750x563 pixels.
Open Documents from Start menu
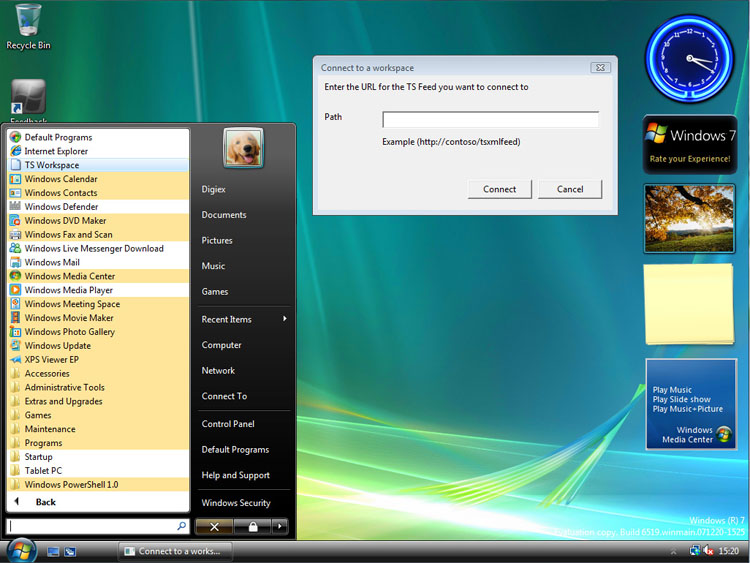pos(224,215)
